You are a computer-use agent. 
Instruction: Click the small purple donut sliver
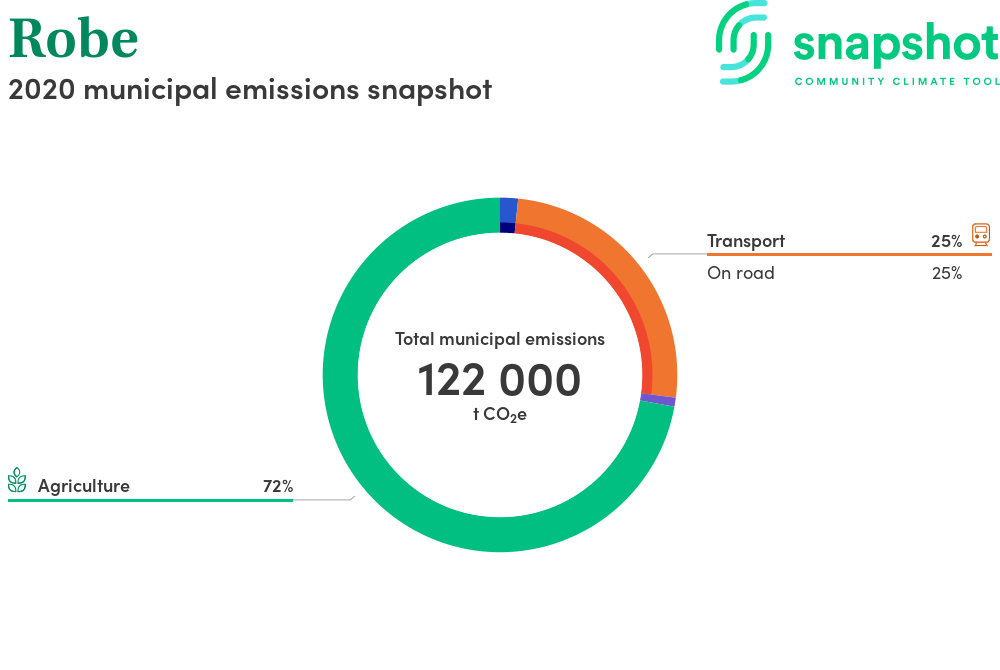point(658,400)
